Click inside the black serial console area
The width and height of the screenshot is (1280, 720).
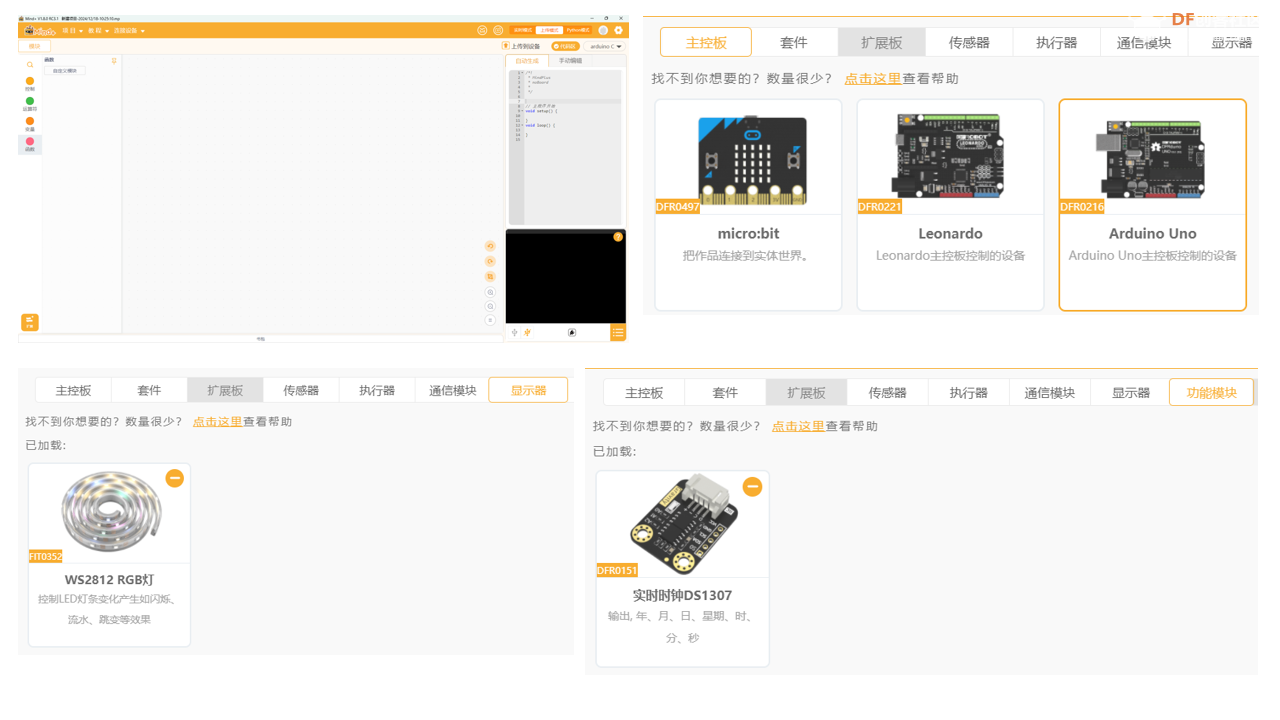point(565,278)
